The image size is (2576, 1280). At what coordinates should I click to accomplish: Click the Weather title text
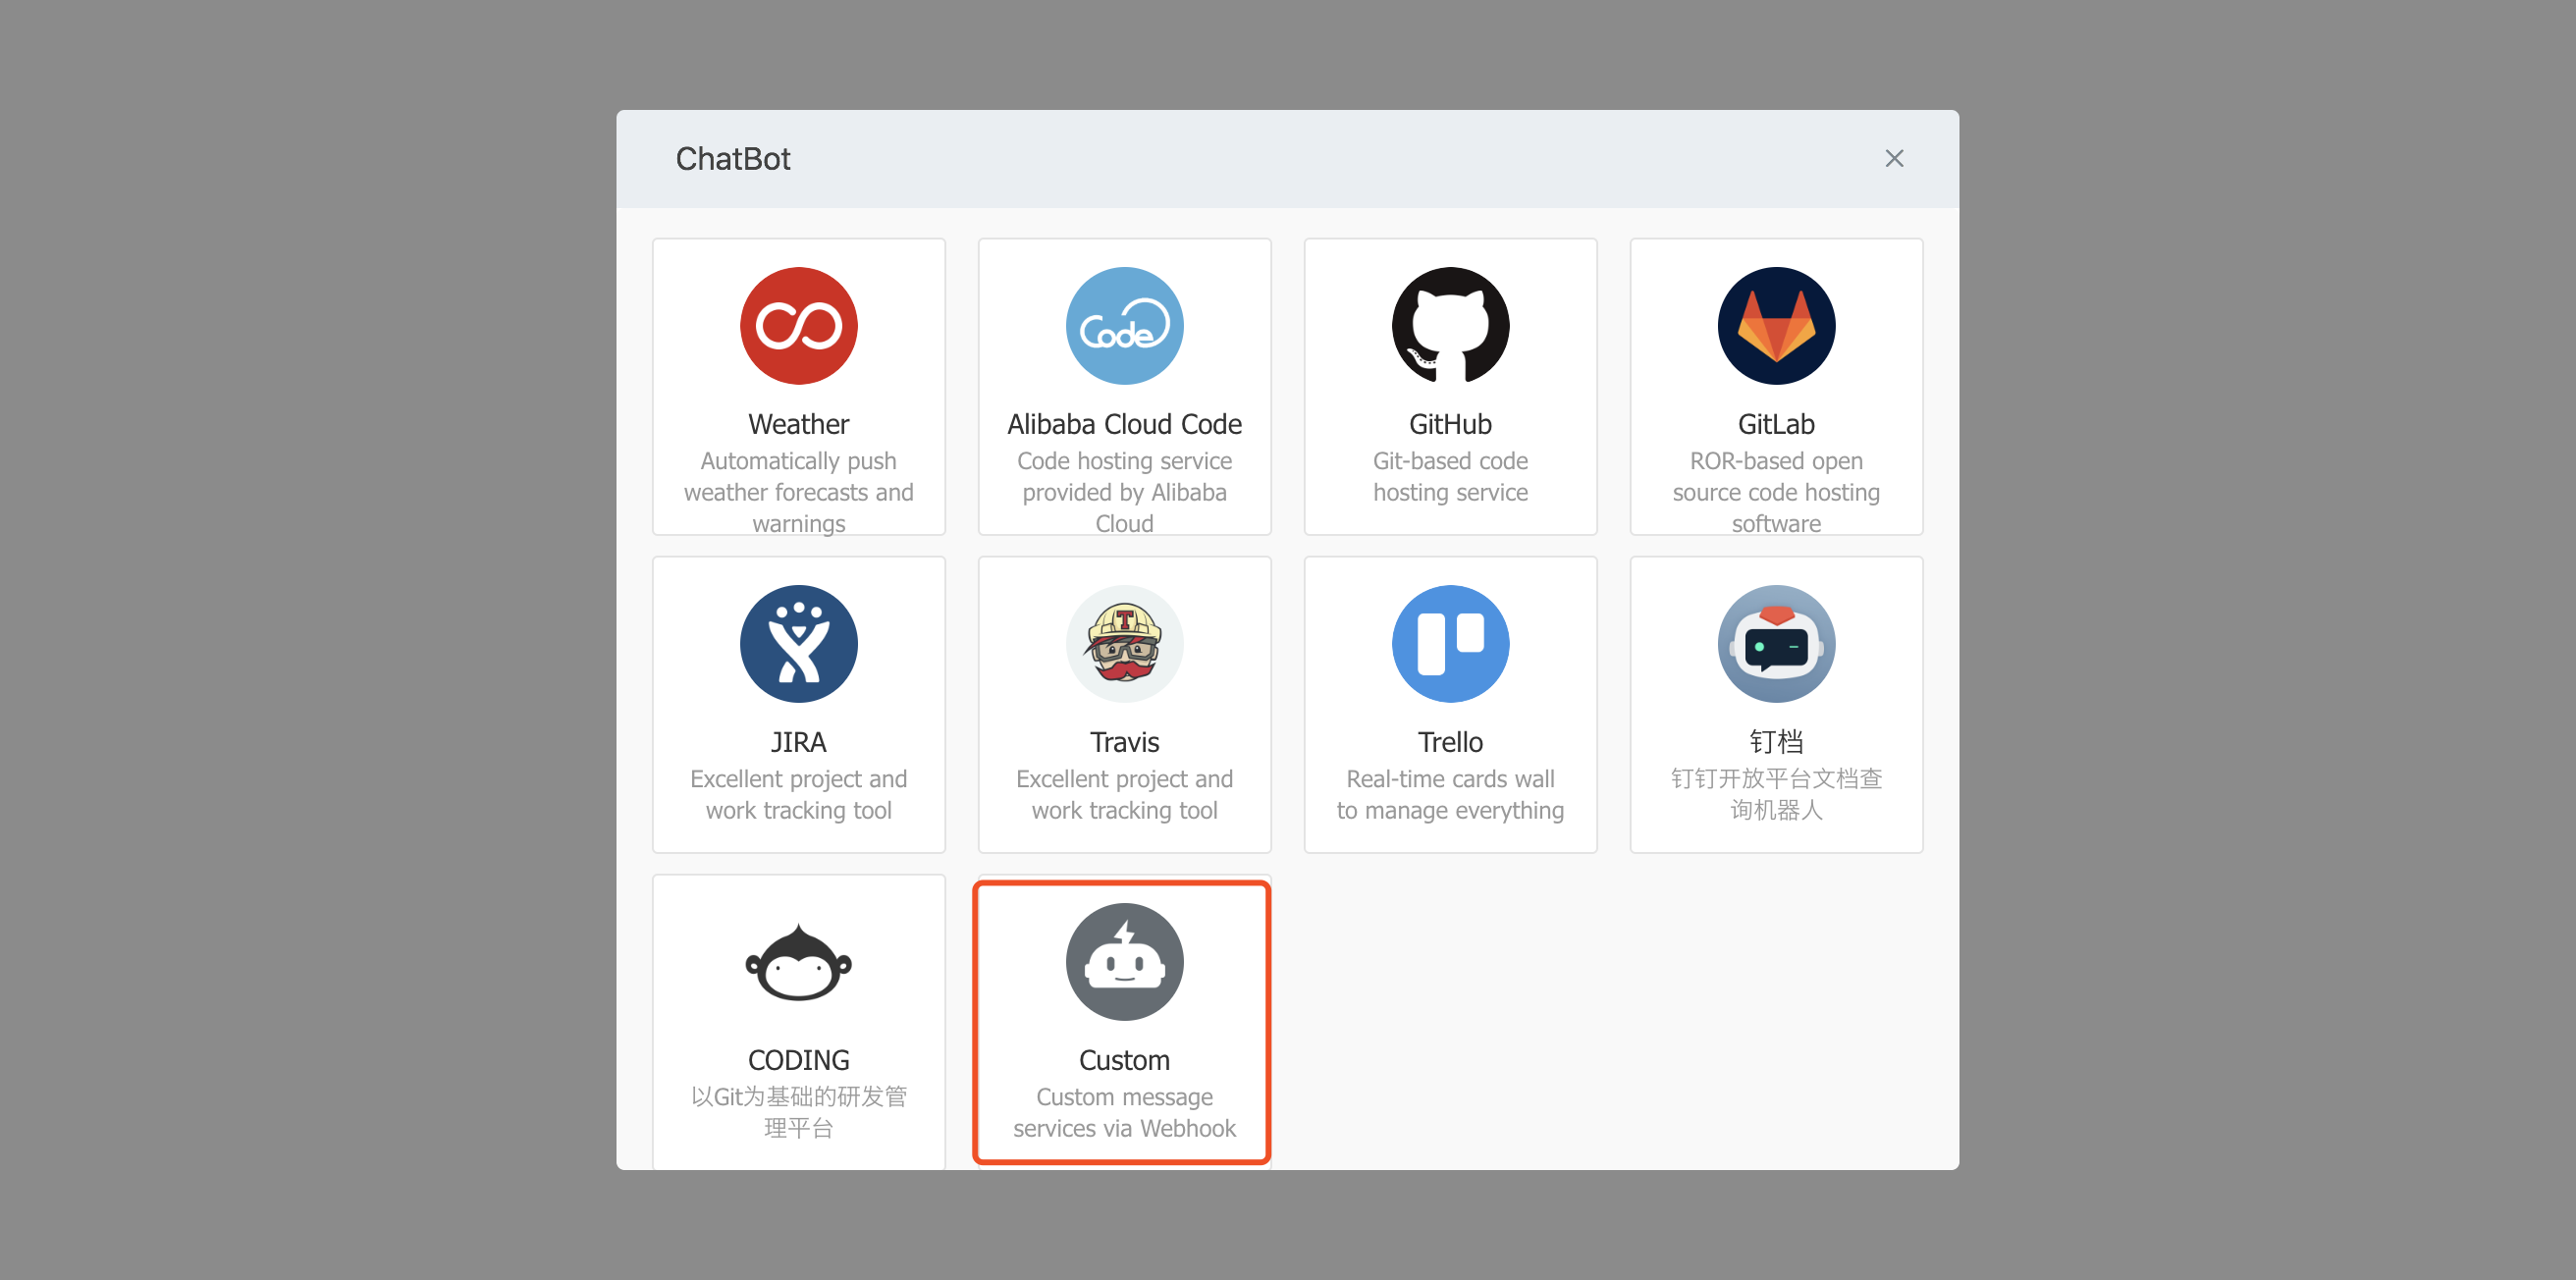[x=798, y=424]
